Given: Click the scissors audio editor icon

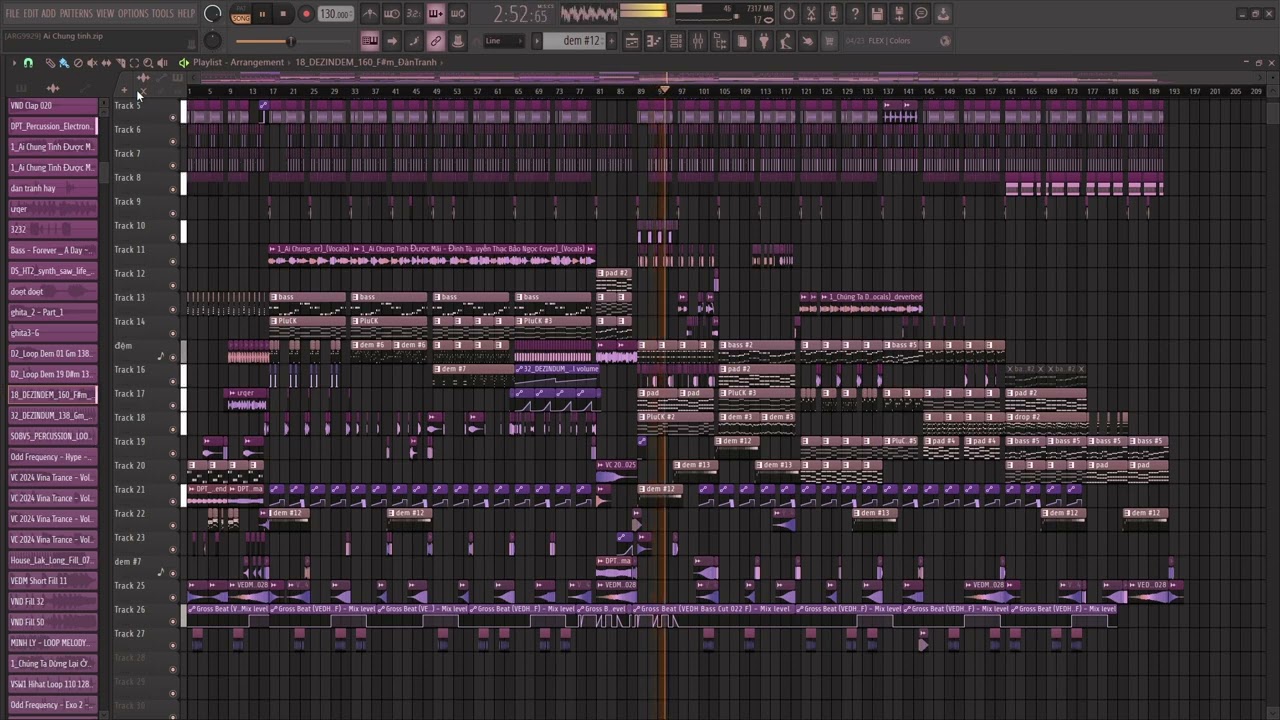Looking at the screenshot, I should [810, 14].
